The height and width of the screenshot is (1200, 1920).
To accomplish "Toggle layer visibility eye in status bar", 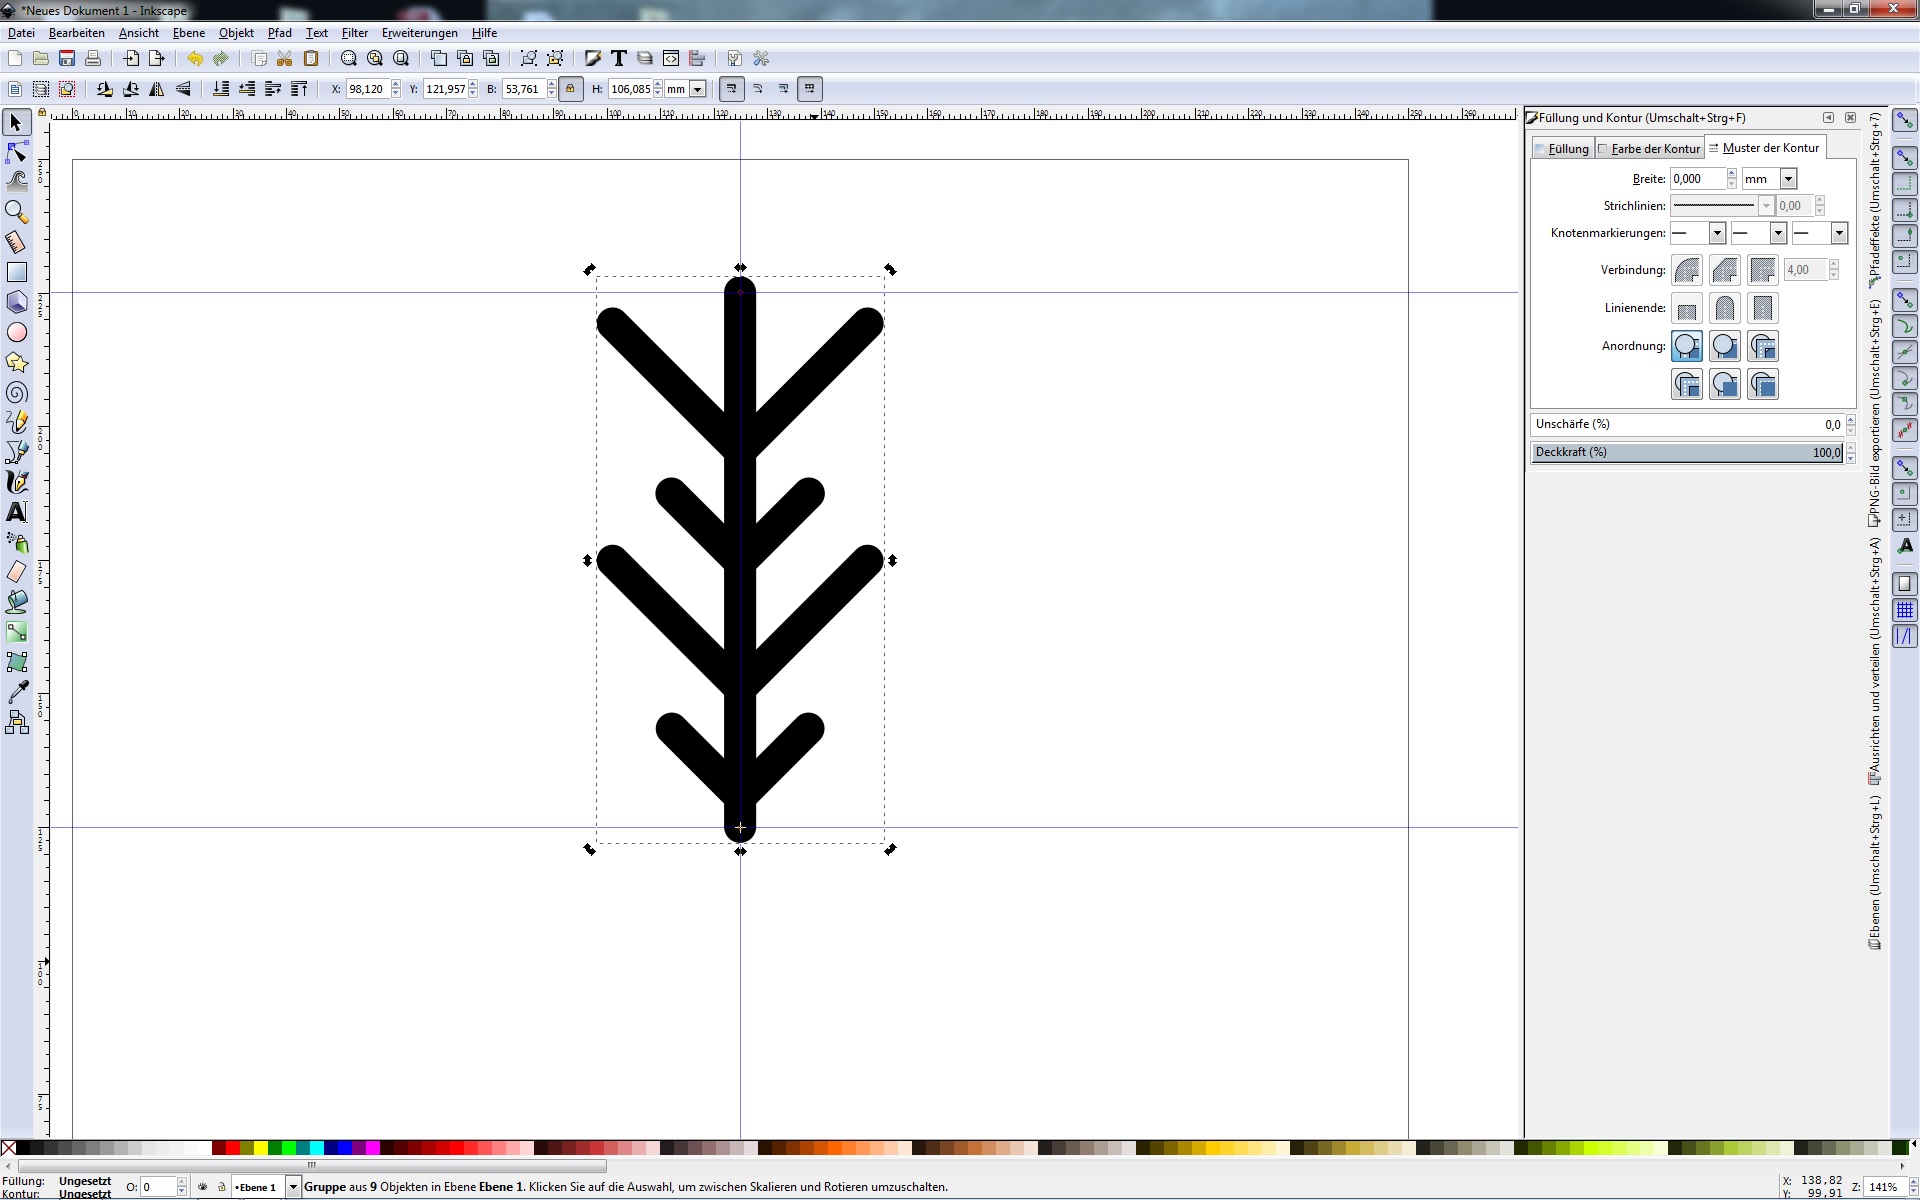I will click(203, 1187).
